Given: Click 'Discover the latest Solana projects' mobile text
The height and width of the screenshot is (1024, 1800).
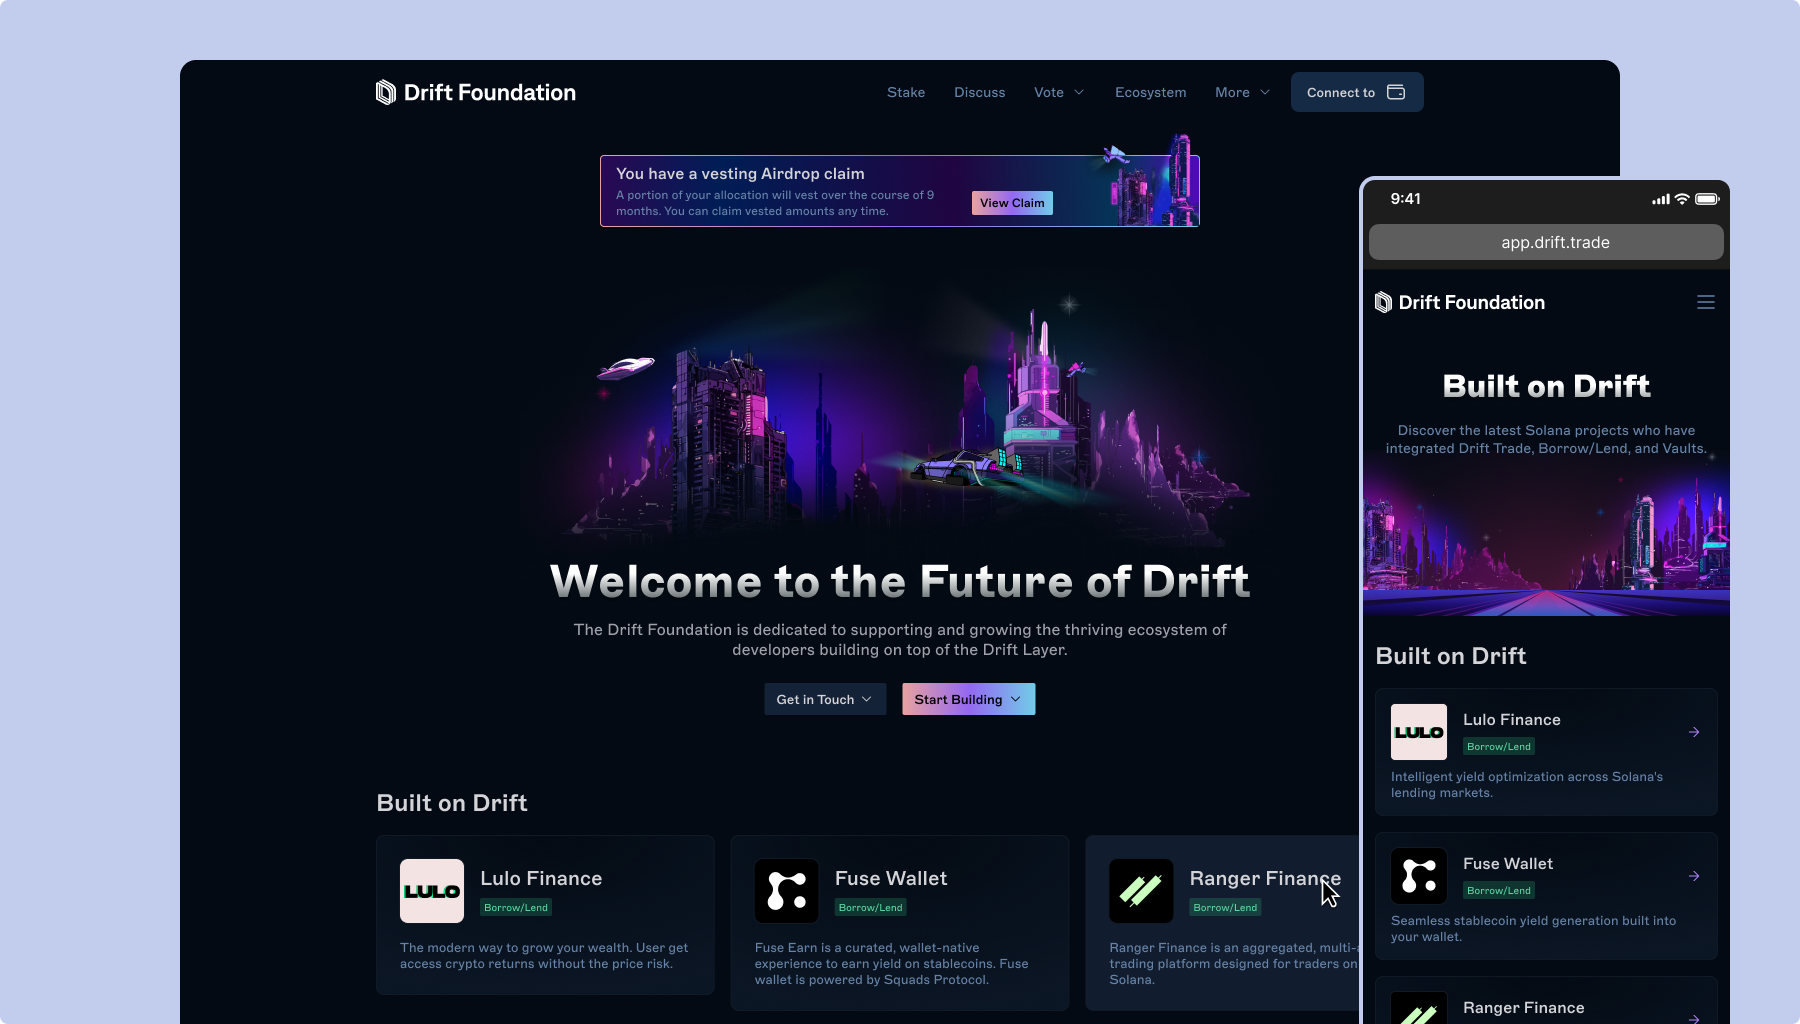Looking at the screenshot, I should [x=1546, y=439].
